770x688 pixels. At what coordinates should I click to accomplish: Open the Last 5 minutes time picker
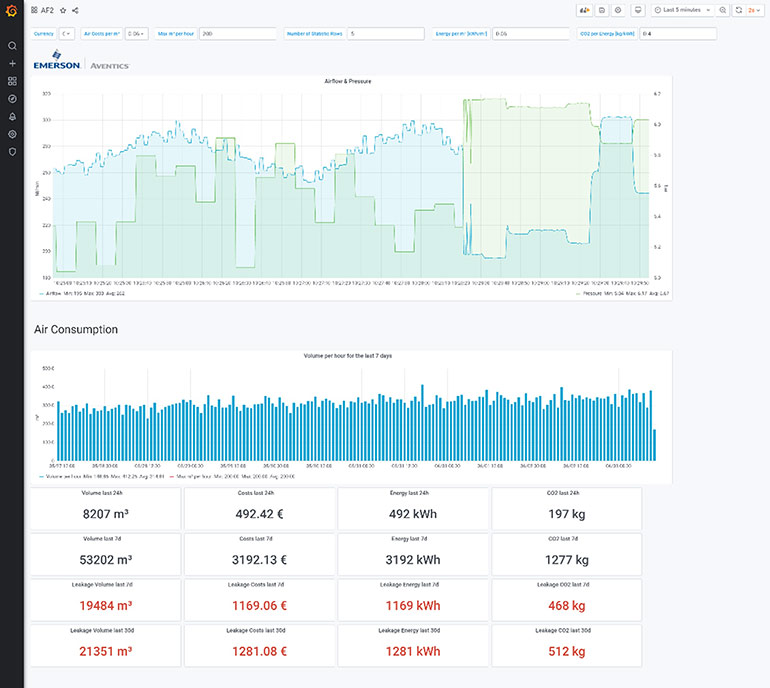coord(683,10)
